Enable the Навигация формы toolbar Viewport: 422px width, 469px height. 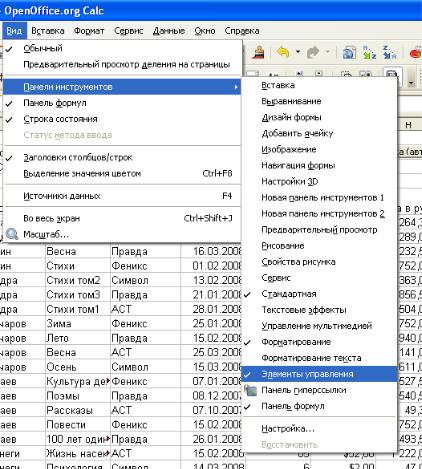click(x=319, y=165)
